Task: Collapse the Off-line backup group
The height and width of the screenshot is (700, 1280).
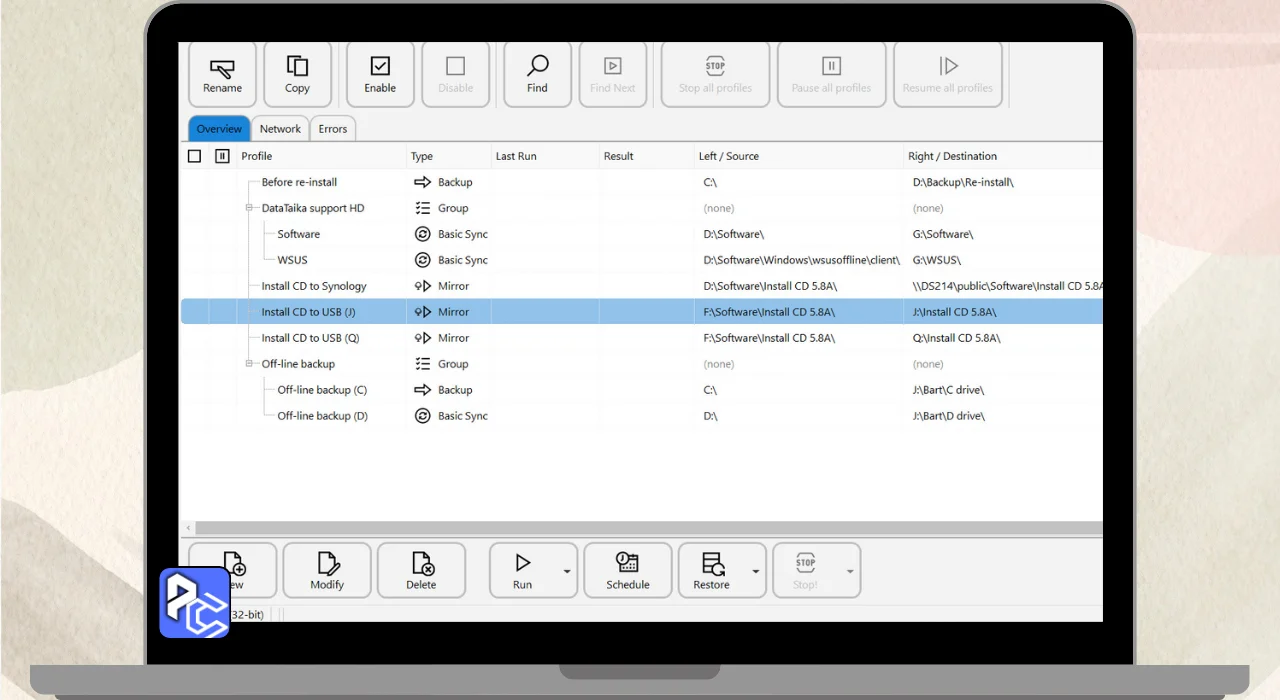Action: click(250, 364)
